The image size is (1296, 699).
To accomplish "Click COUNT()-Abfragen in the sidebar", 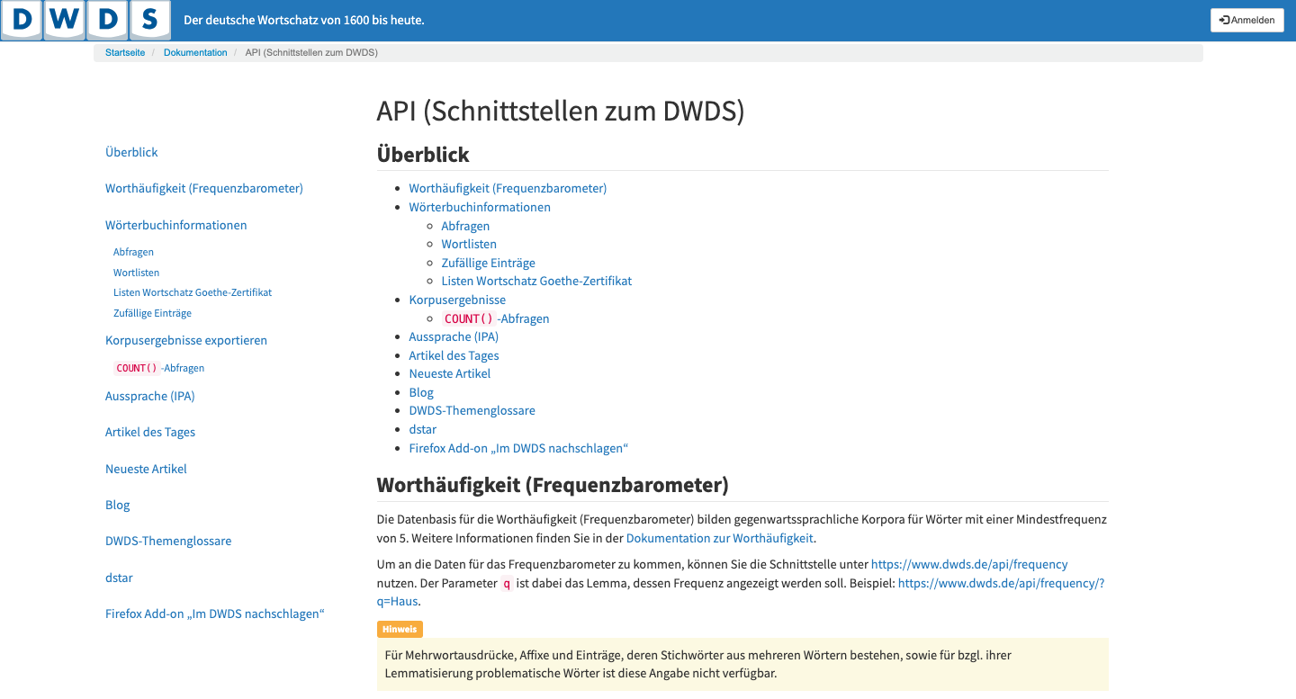I will pyautogui.click(x=160, y=368).
